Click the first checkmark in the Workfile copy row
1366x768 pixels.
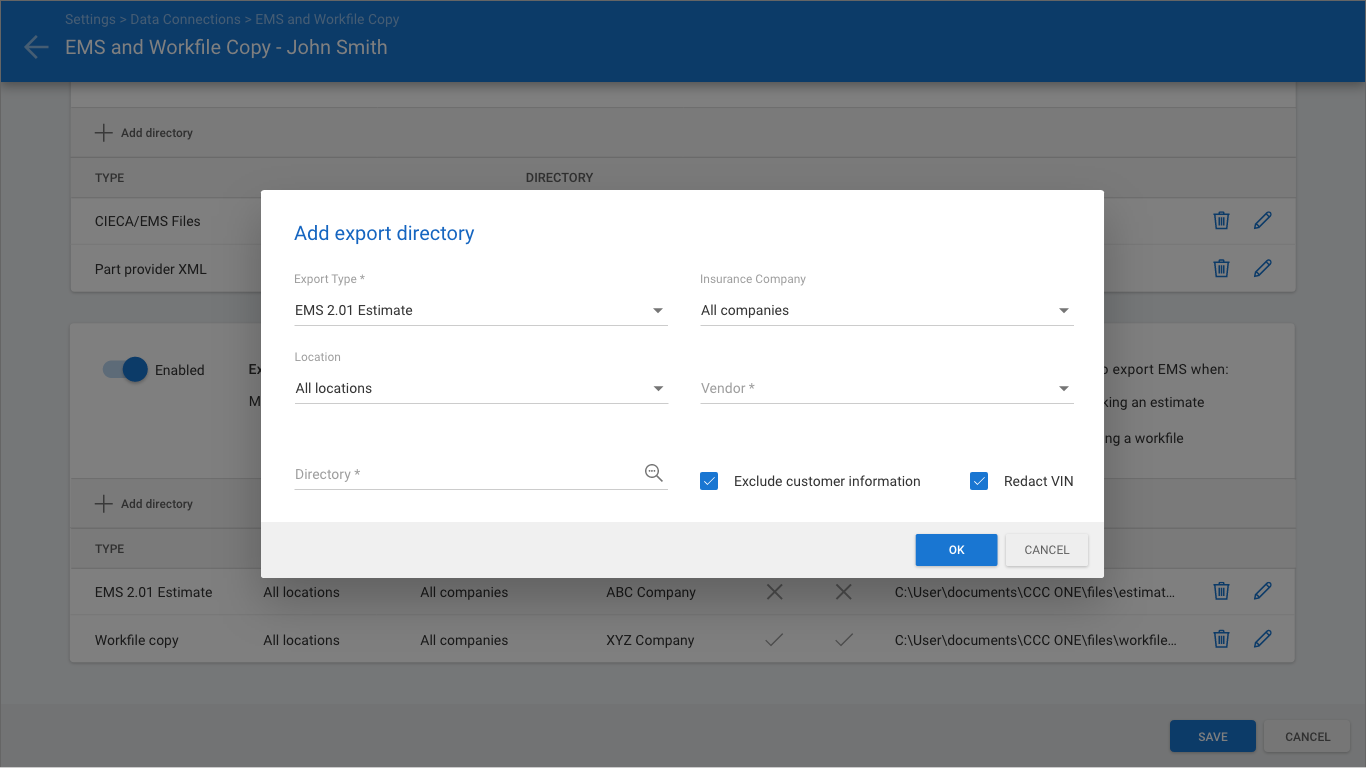click(774, 640)
